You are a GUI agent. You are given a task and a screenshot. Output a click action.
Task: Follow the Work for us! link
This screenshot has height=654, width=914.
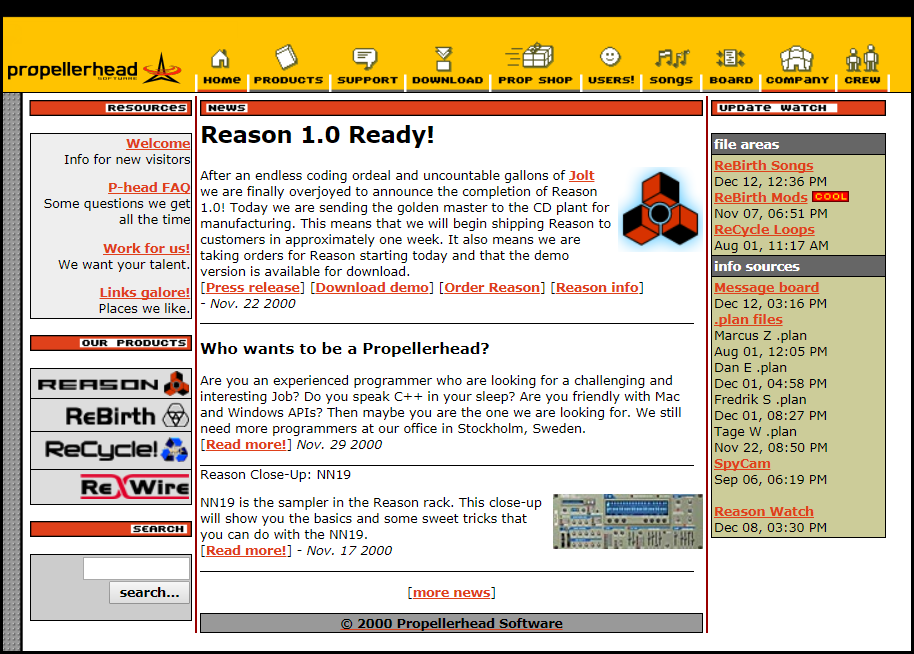point(146,248)
